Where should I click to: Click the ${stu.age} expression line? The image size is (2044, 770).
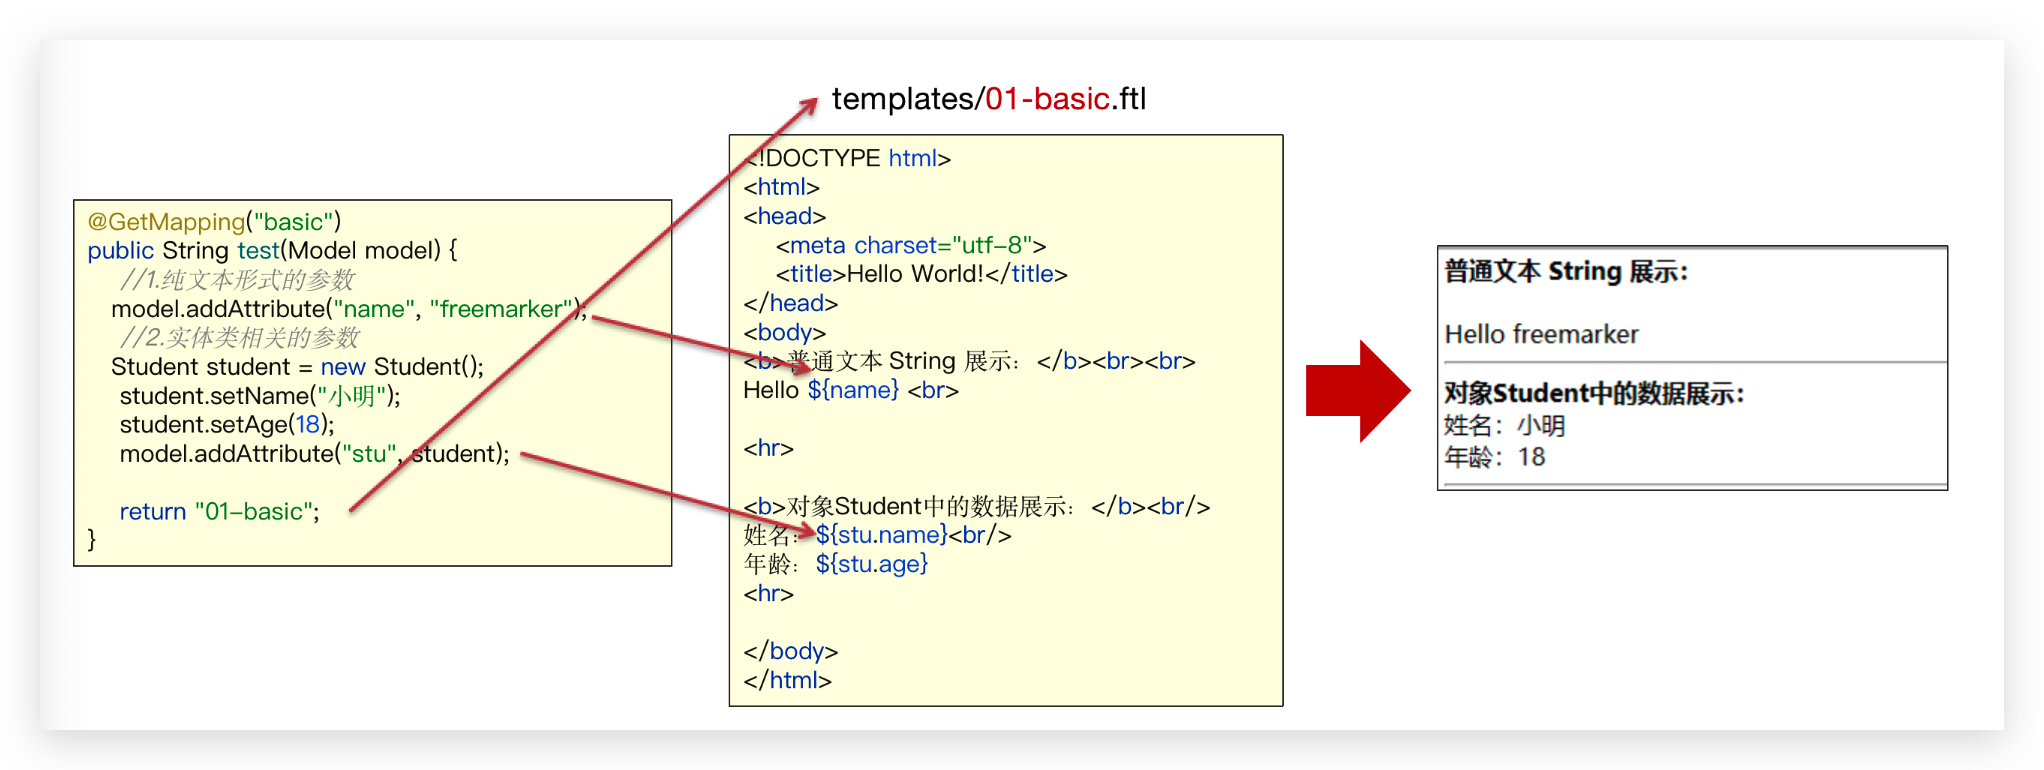click(835, 564)
